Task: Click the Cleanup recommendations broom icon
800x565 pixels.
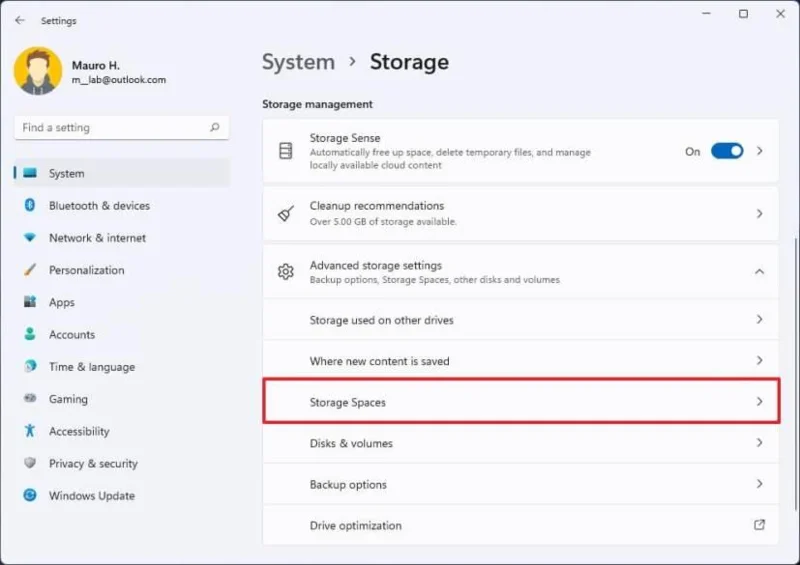Action: [x=286, y=213]
